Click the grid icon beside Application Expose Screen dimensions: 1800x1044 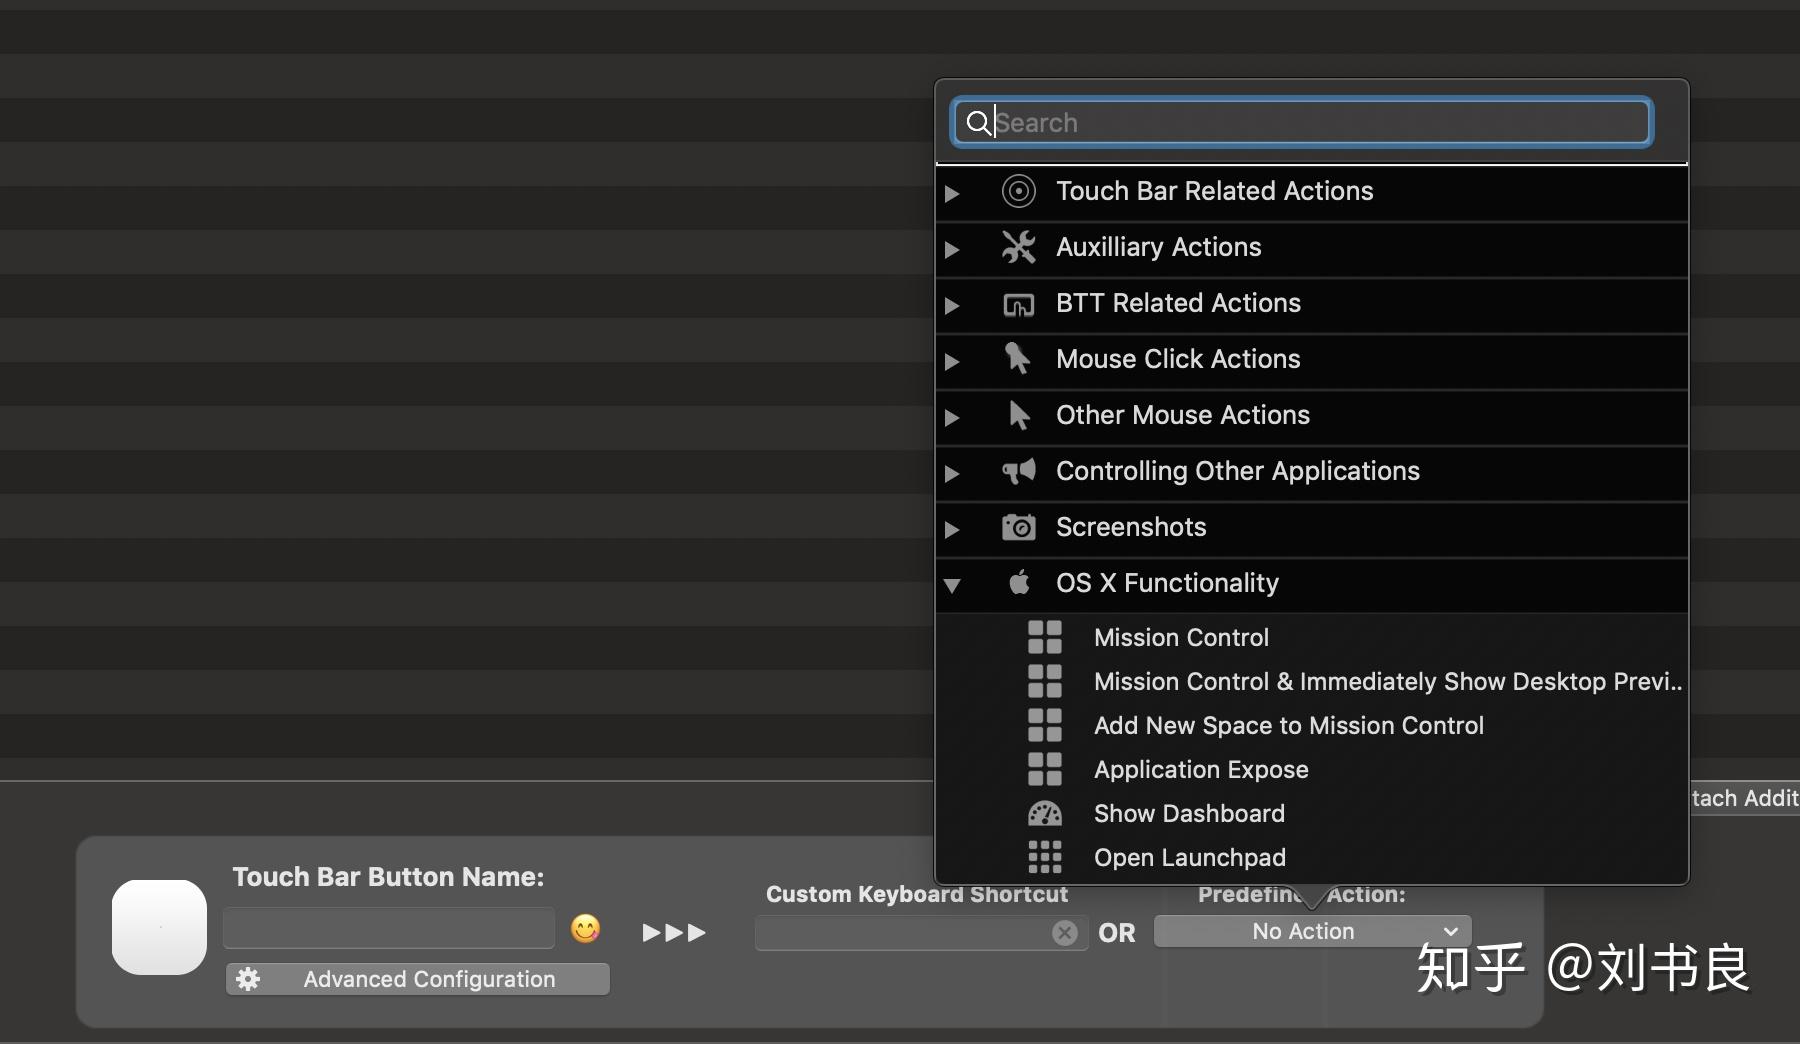point(1045,769)
